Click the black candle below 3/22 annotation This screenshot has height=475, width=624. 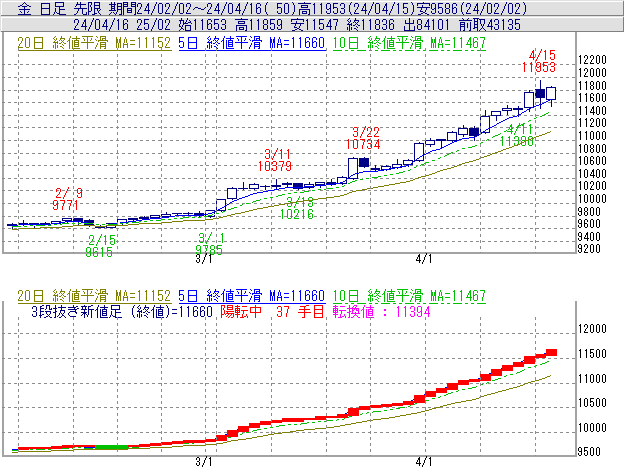(364, 162)
